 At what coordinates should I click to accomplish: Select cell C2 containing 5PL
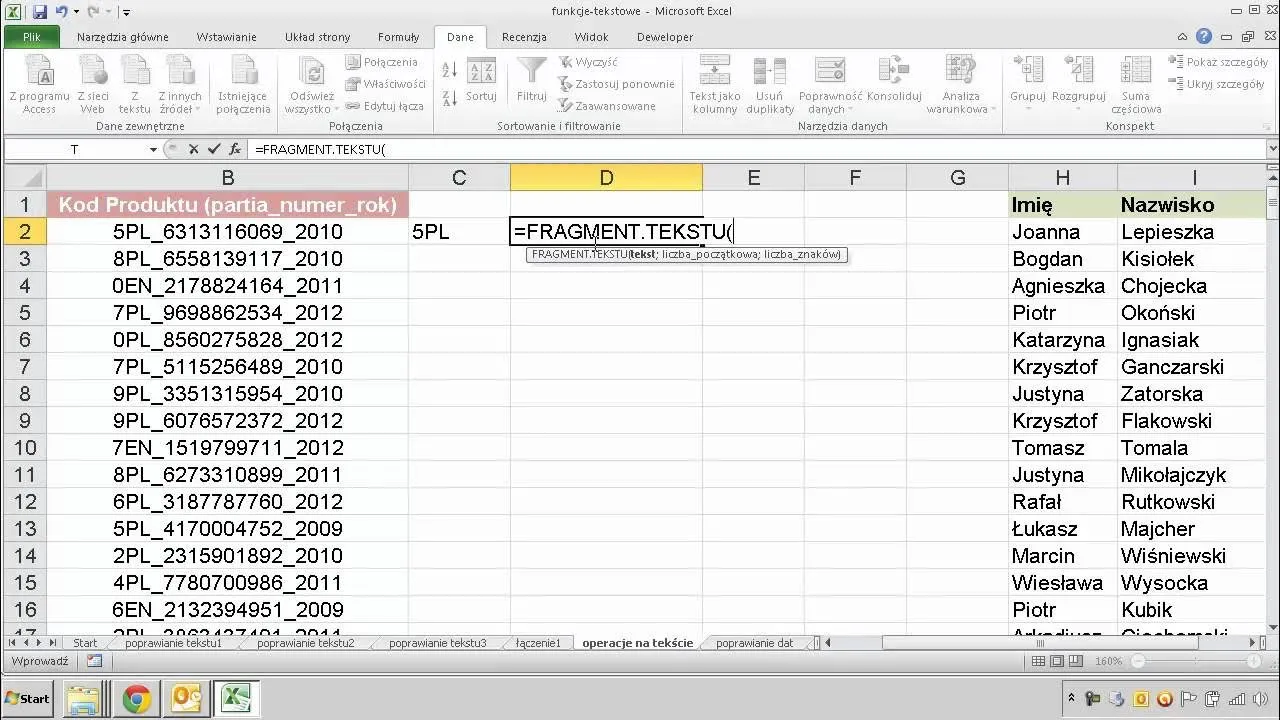tap(459, 231)
